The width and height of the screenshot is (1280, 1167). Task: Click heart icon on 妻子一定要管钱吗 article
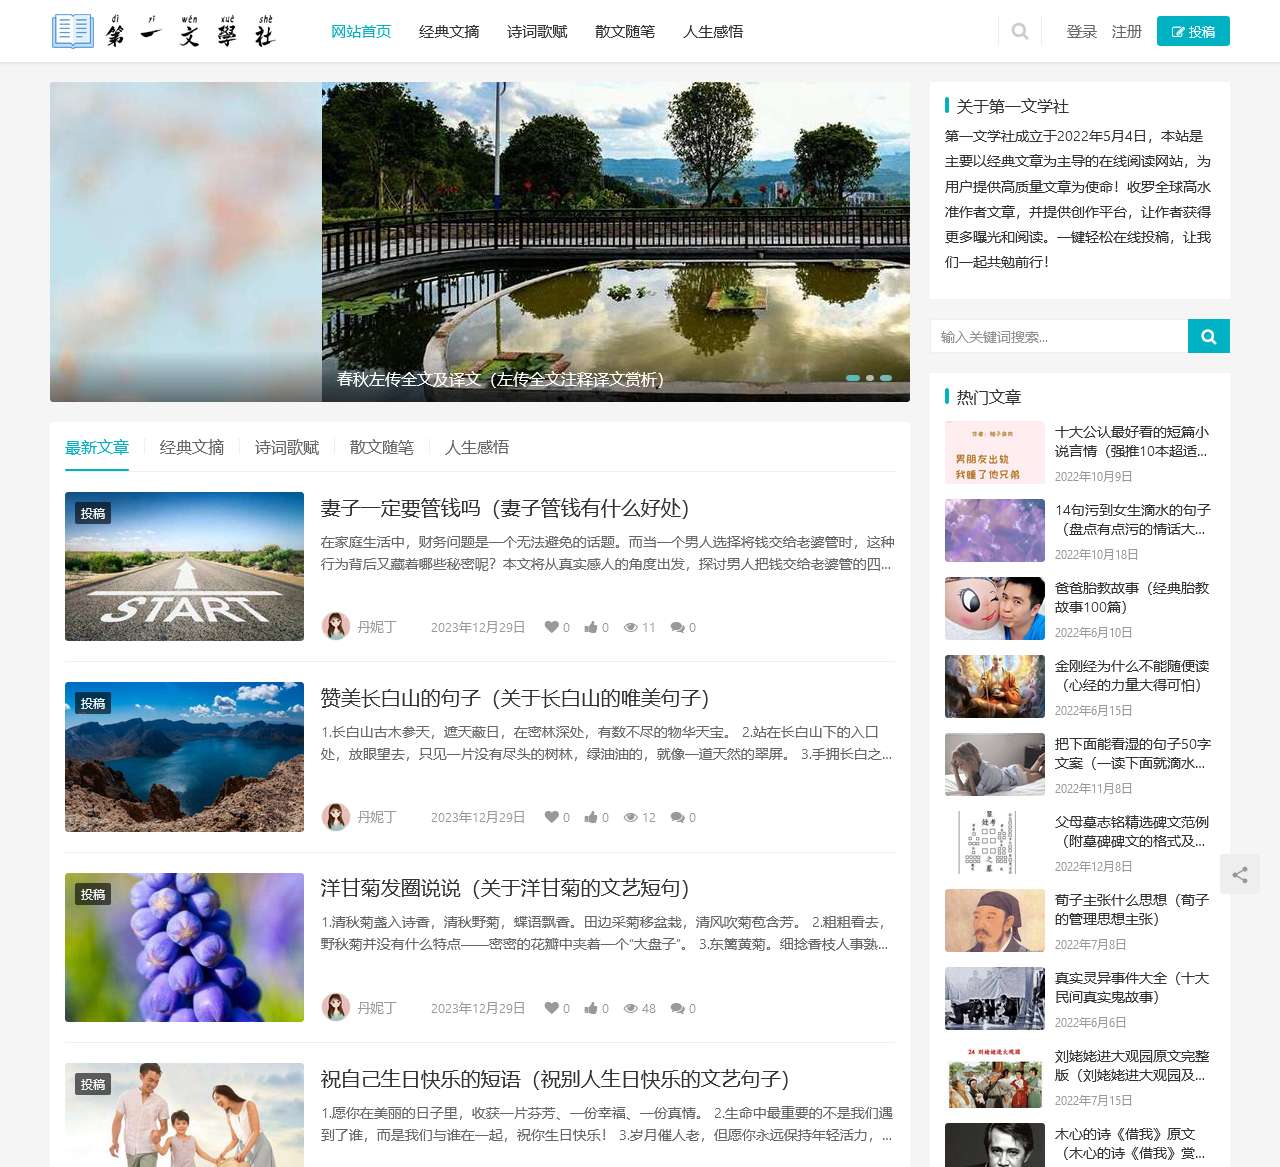(551, 627)
